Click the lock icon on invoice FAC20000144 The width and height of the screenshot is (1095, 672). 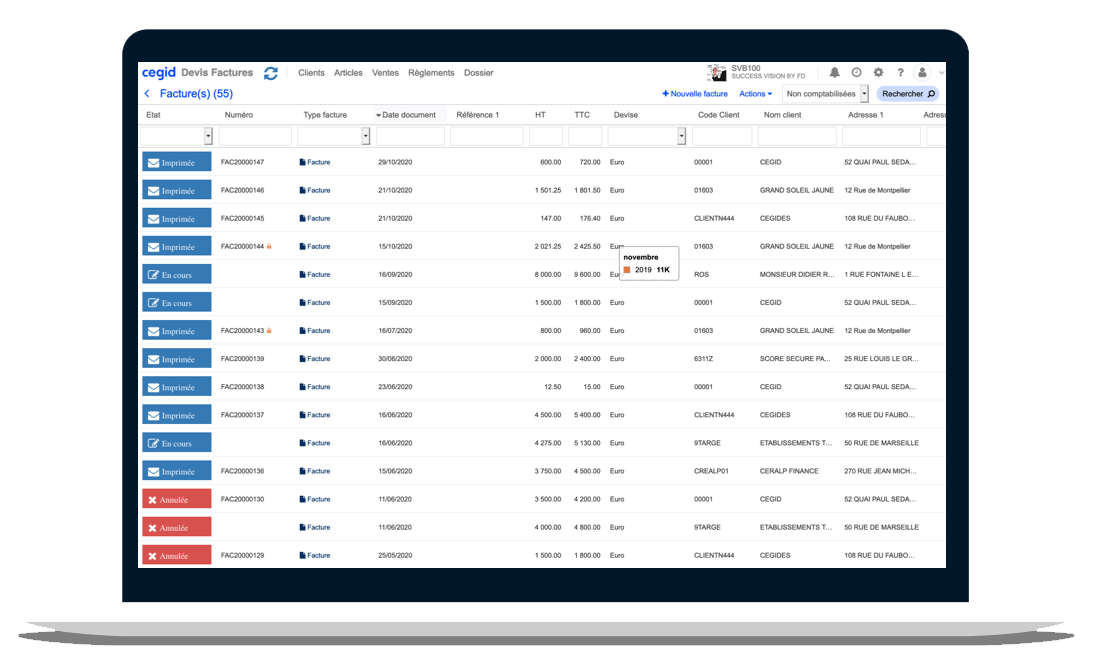[x=269, y=246]
